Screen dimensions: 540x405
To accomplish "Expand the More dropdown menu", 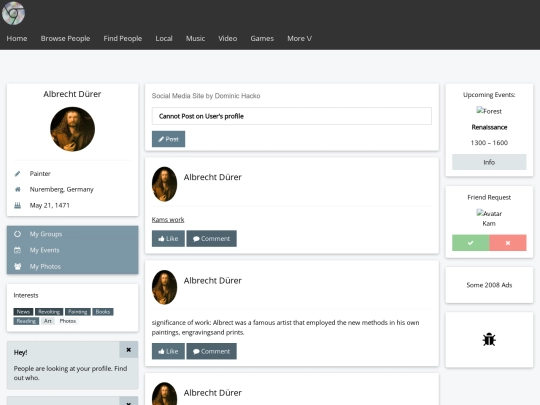I will pos(300,39).
